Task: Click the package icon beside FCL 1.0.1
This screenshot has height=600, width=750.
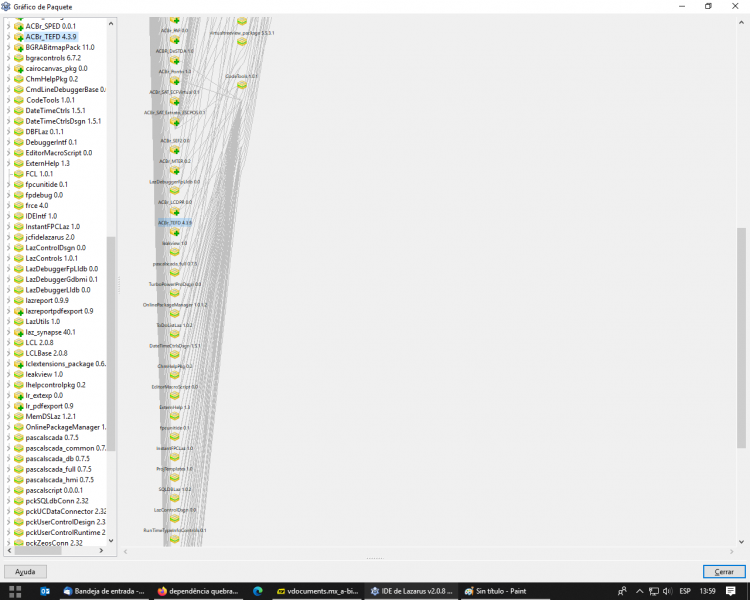Action: click(19, 174)
